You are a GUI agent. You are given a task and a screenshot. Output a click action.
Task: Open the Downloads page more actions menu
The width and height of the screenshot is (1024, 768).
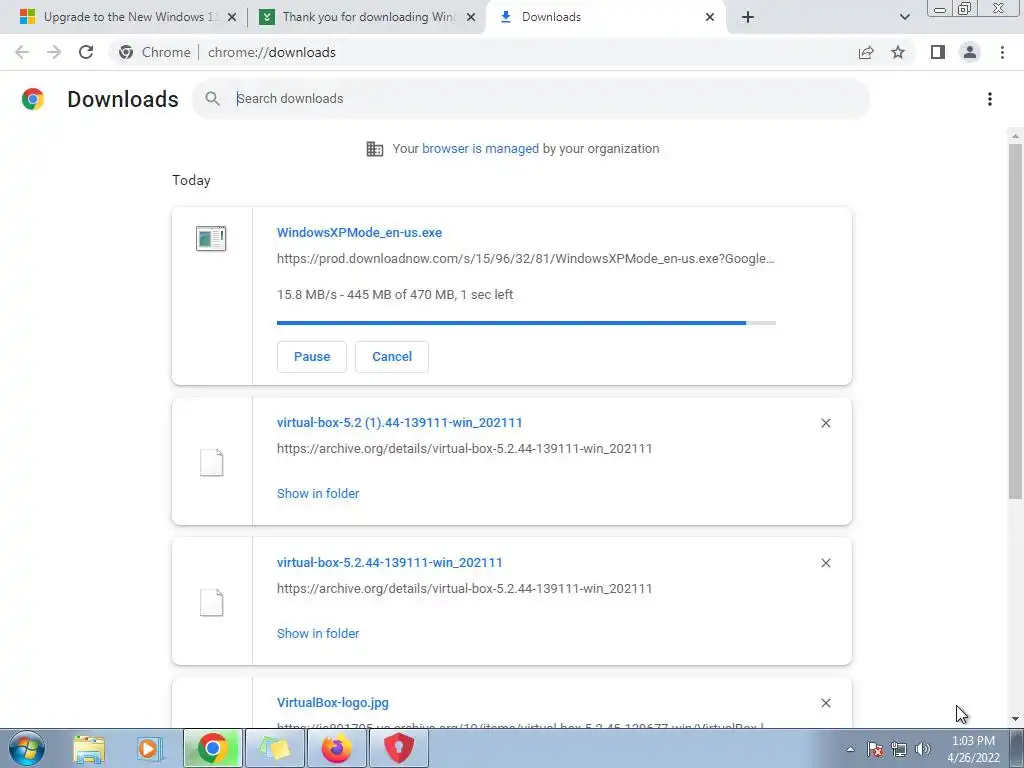(989, 99)
